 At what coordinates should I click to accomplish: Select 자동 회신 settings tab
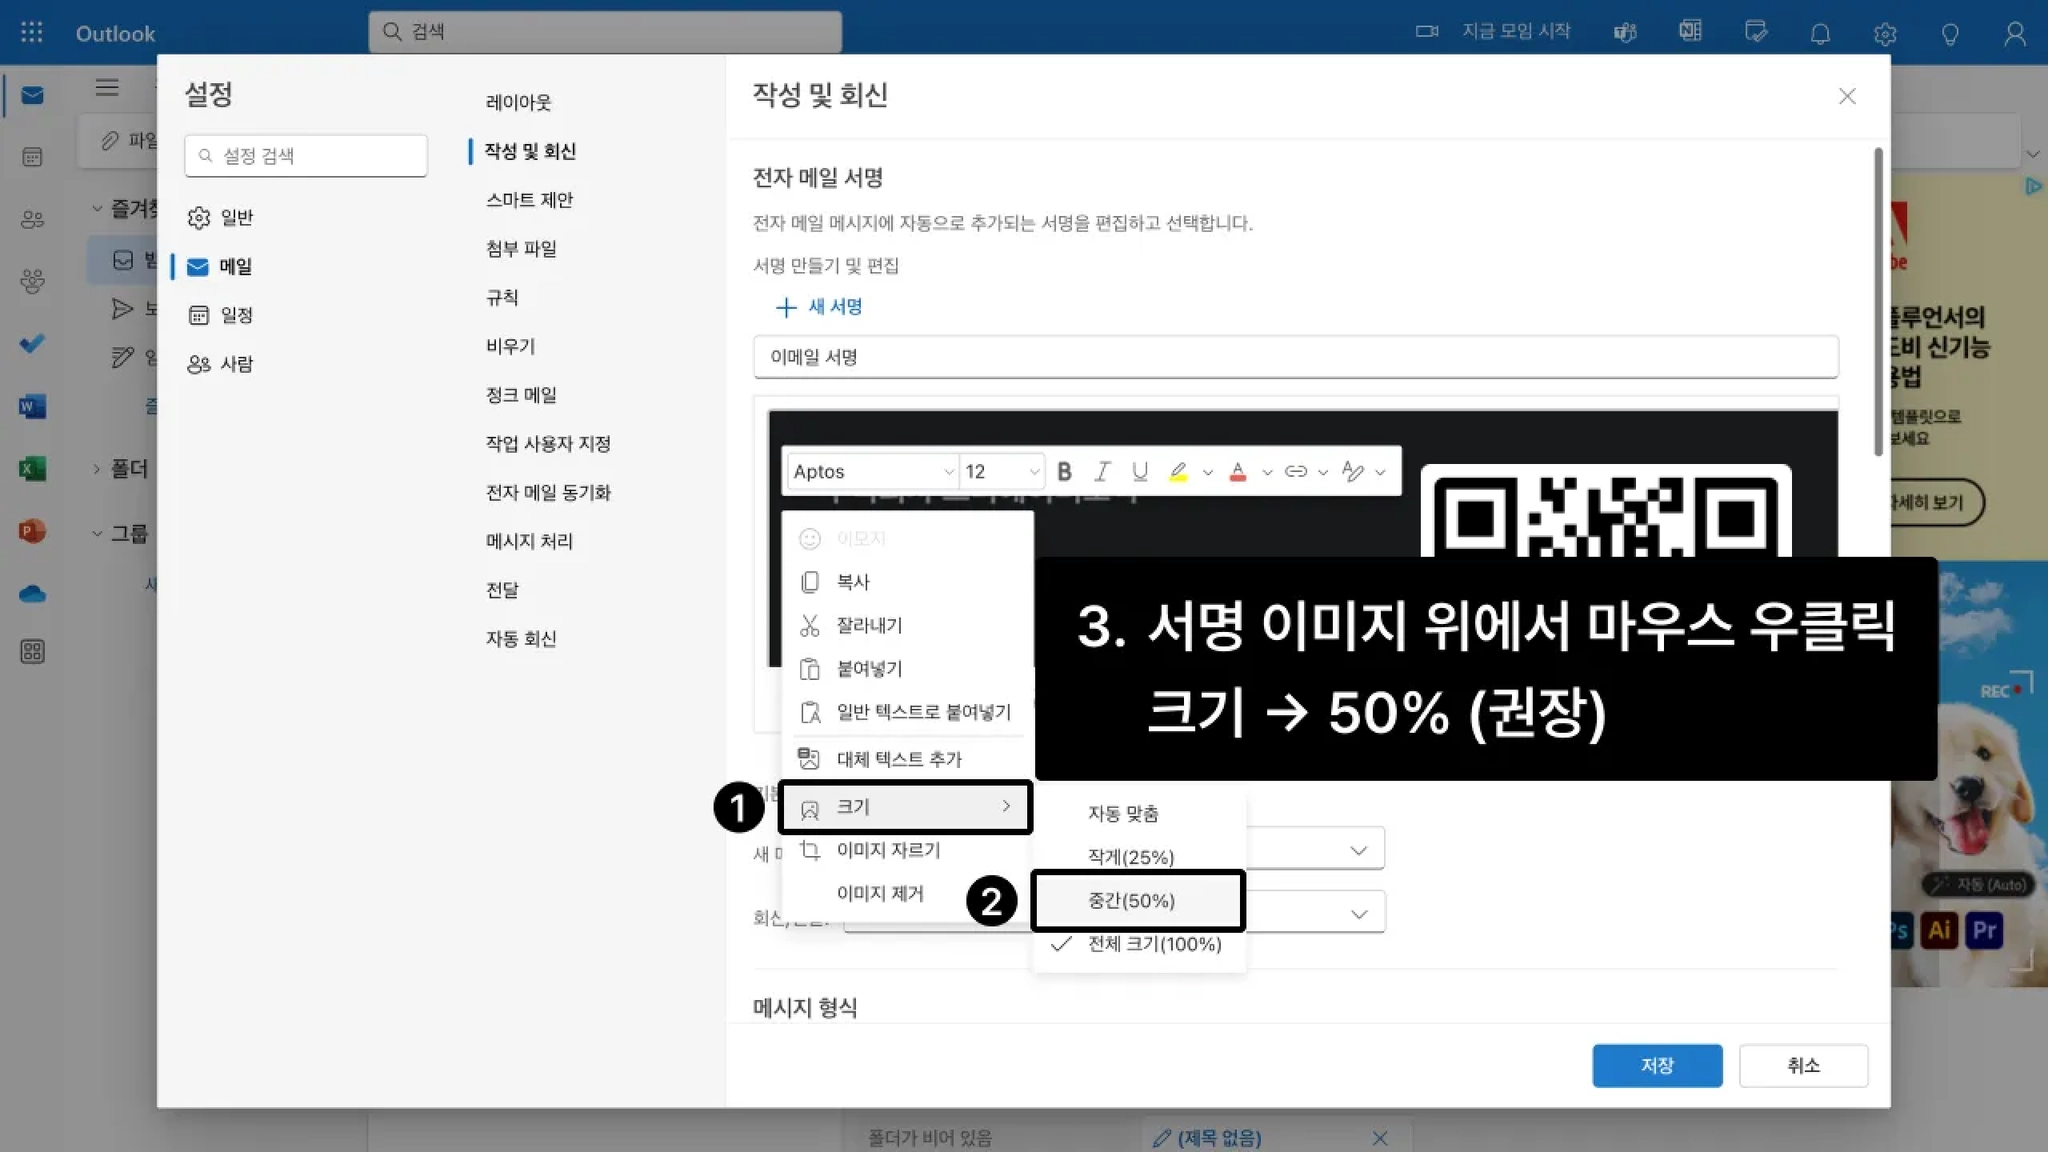pyautogui.click(x=521, y=638)
